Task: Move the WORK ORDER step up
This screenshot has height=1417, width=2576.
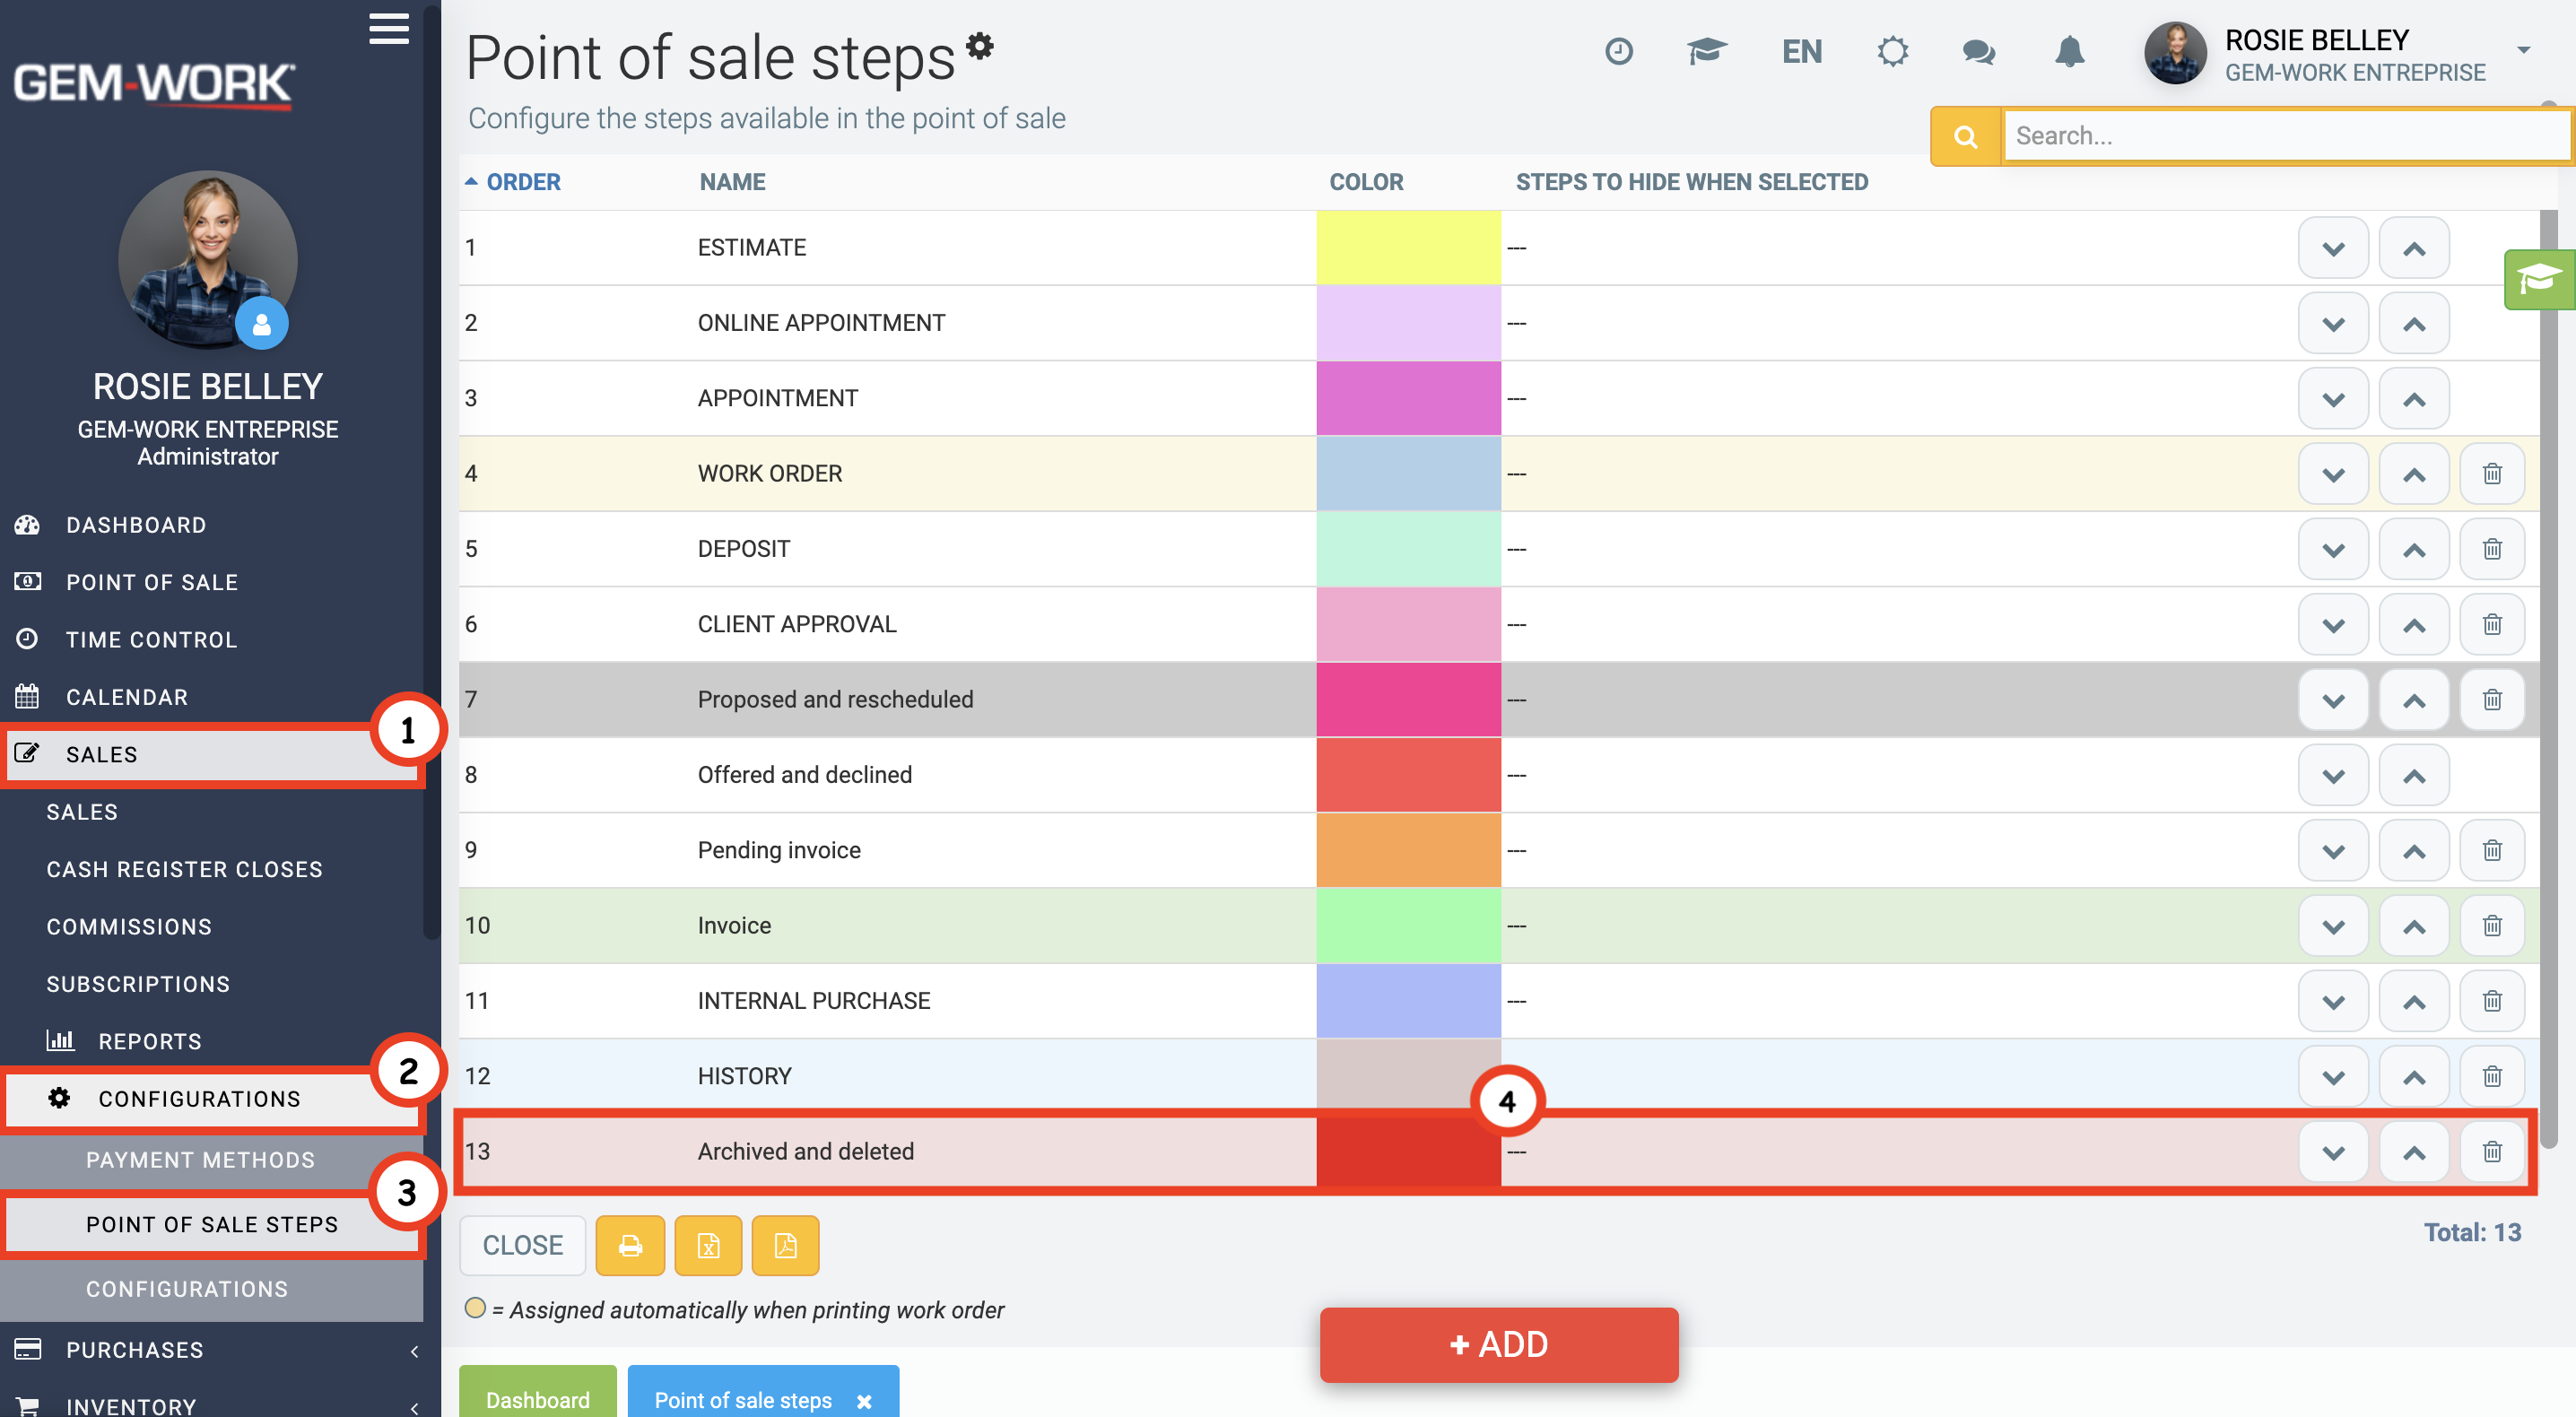Action: click(x=2413, y=474)
